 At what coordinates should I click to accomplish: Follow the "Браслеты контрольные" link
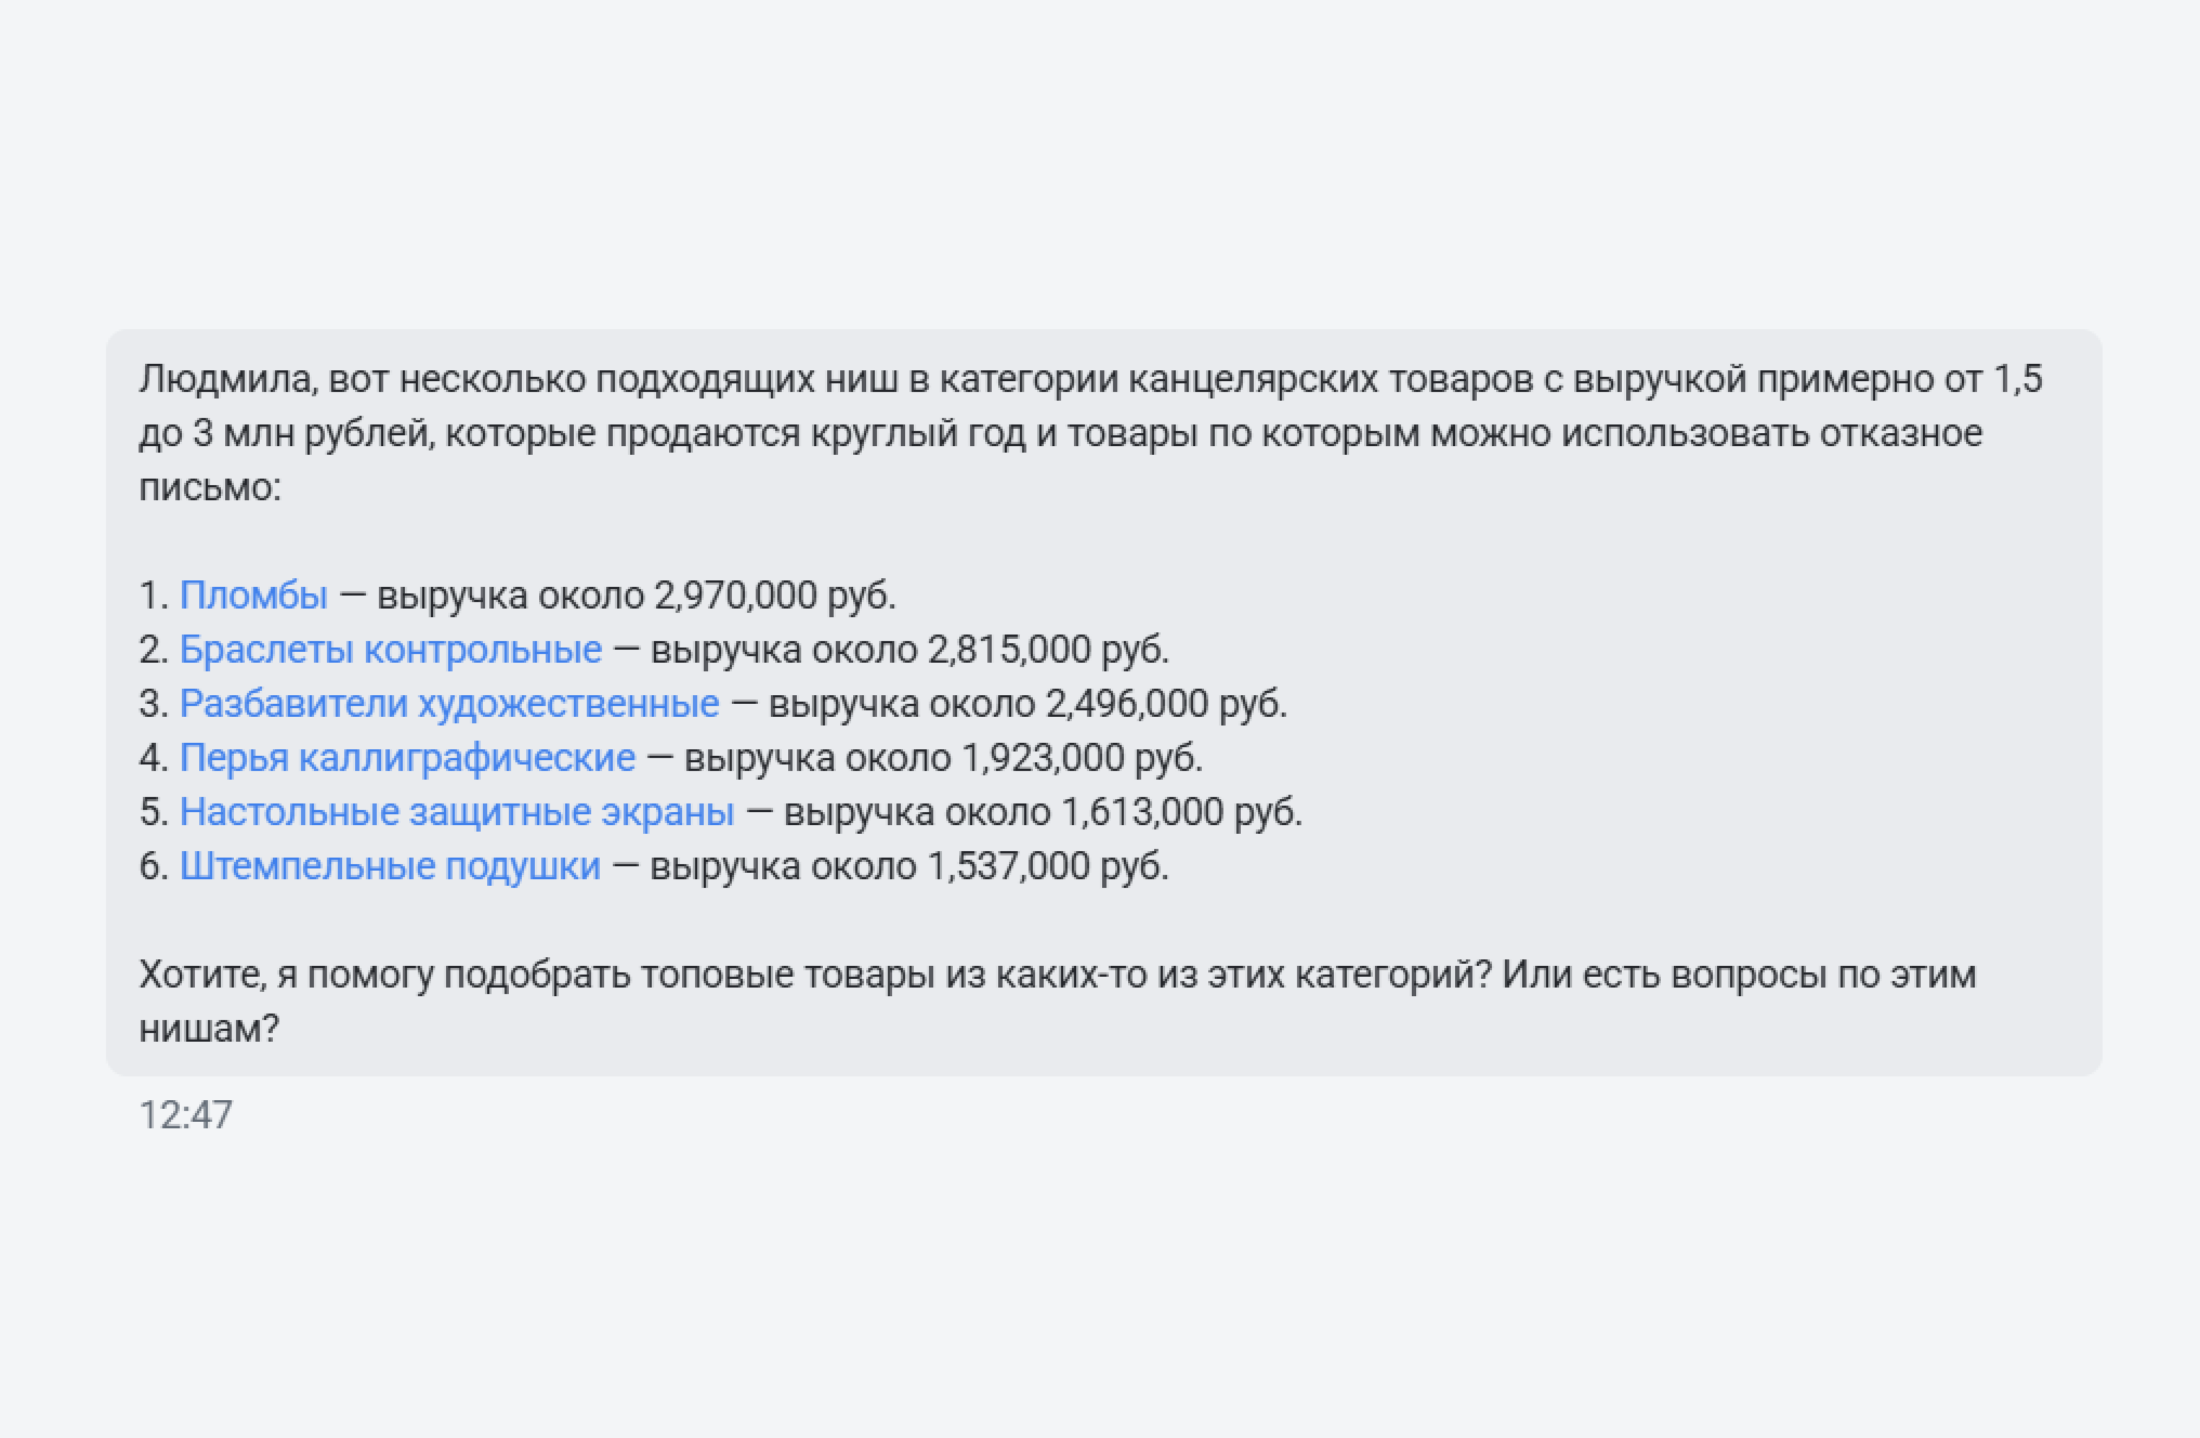click(390, 650)
